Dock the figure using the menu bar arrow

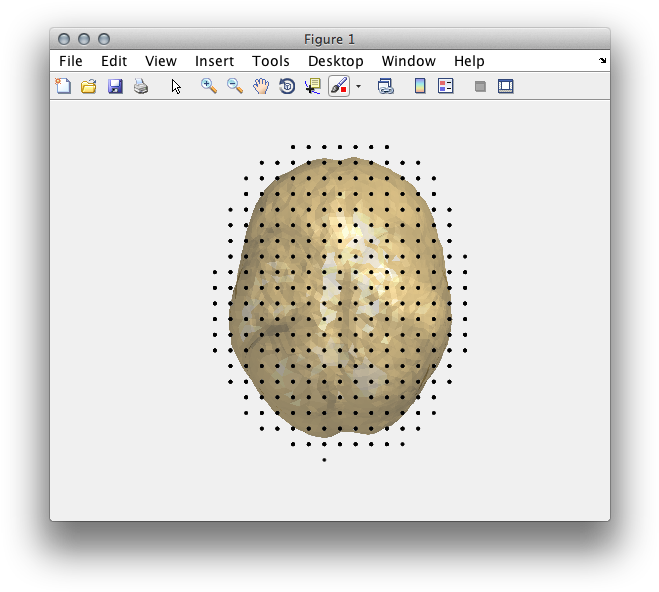[x=602, y=61]
